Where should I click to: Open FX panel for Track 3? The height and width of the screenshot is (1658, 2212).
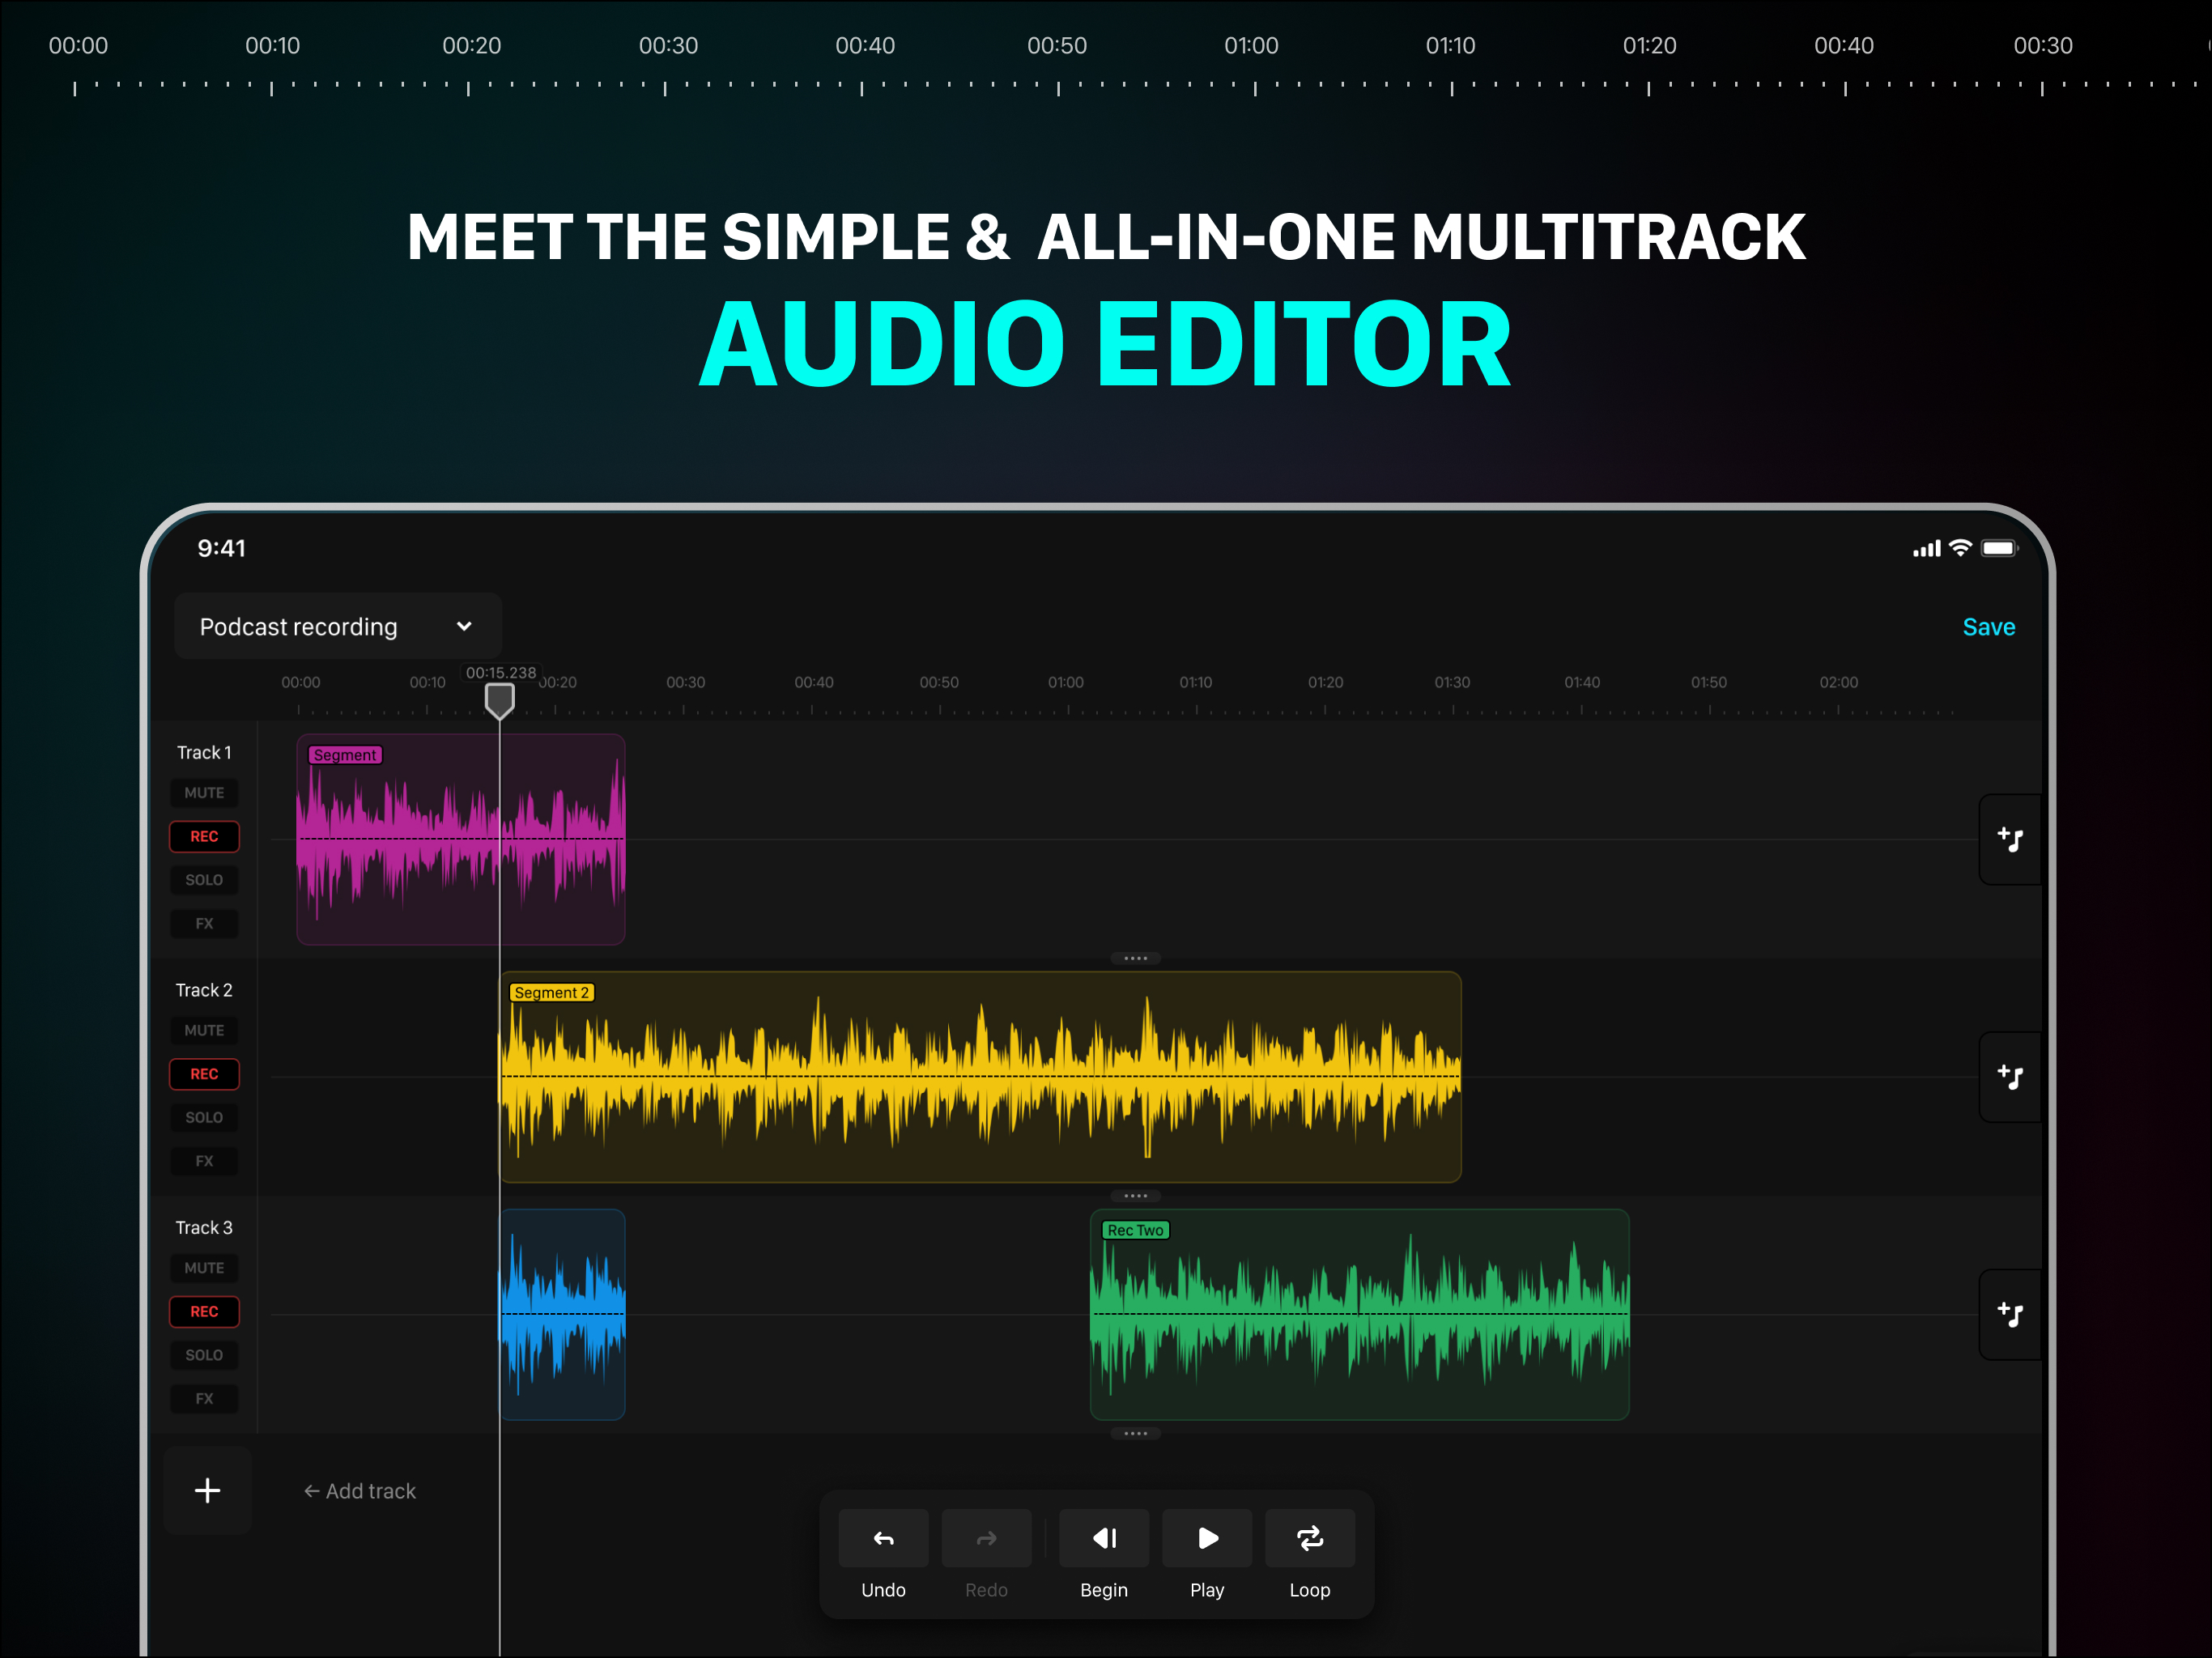click(204, 1399)
